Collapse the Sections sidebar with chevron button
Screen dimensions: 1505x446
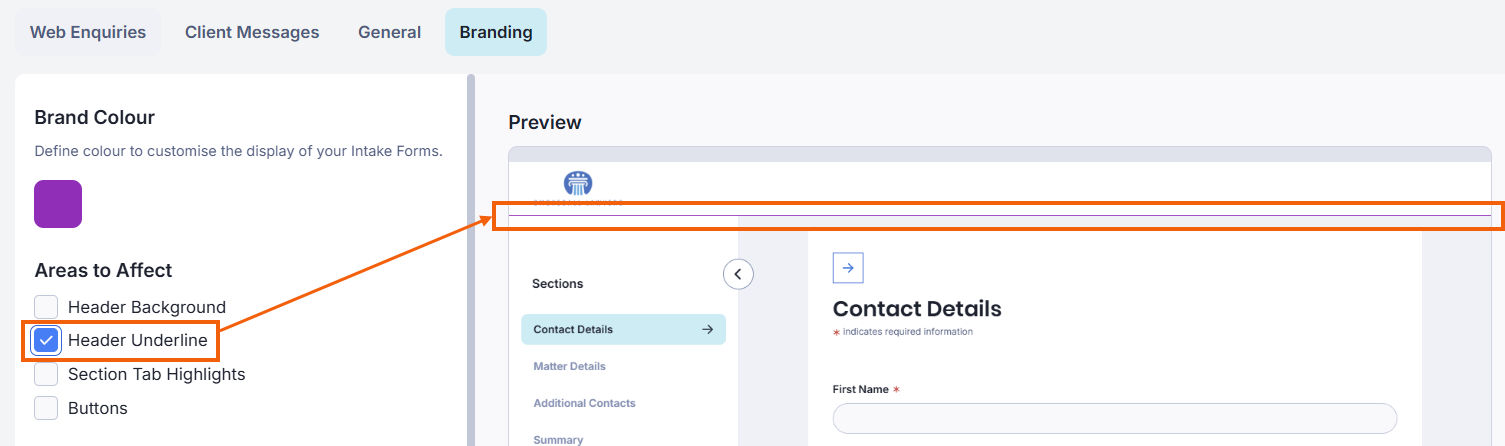(738, 273)
